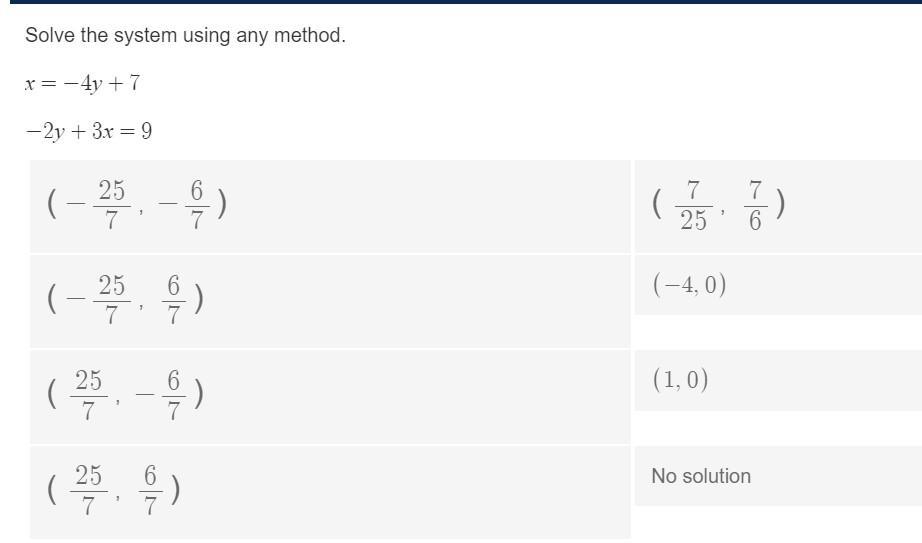
Task: Click the "= 9" in the second equation
Action: pyautogui.click(x=139, y=131)
